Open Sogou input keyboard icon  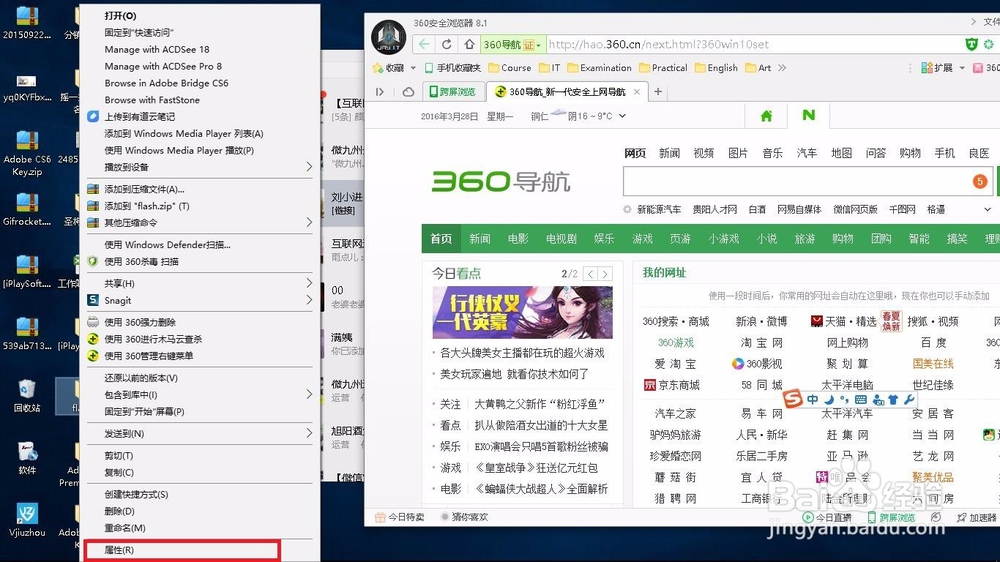click(x=860, y=399)
